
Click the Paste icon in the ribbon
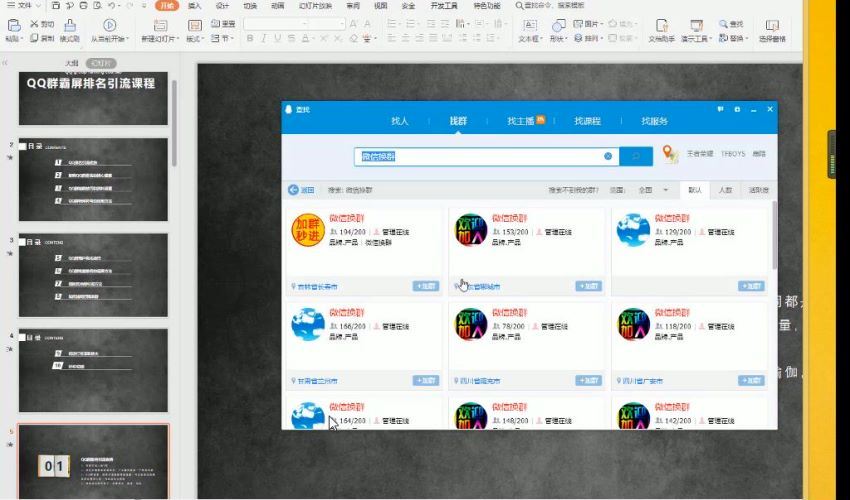click(x=14, y=25)
